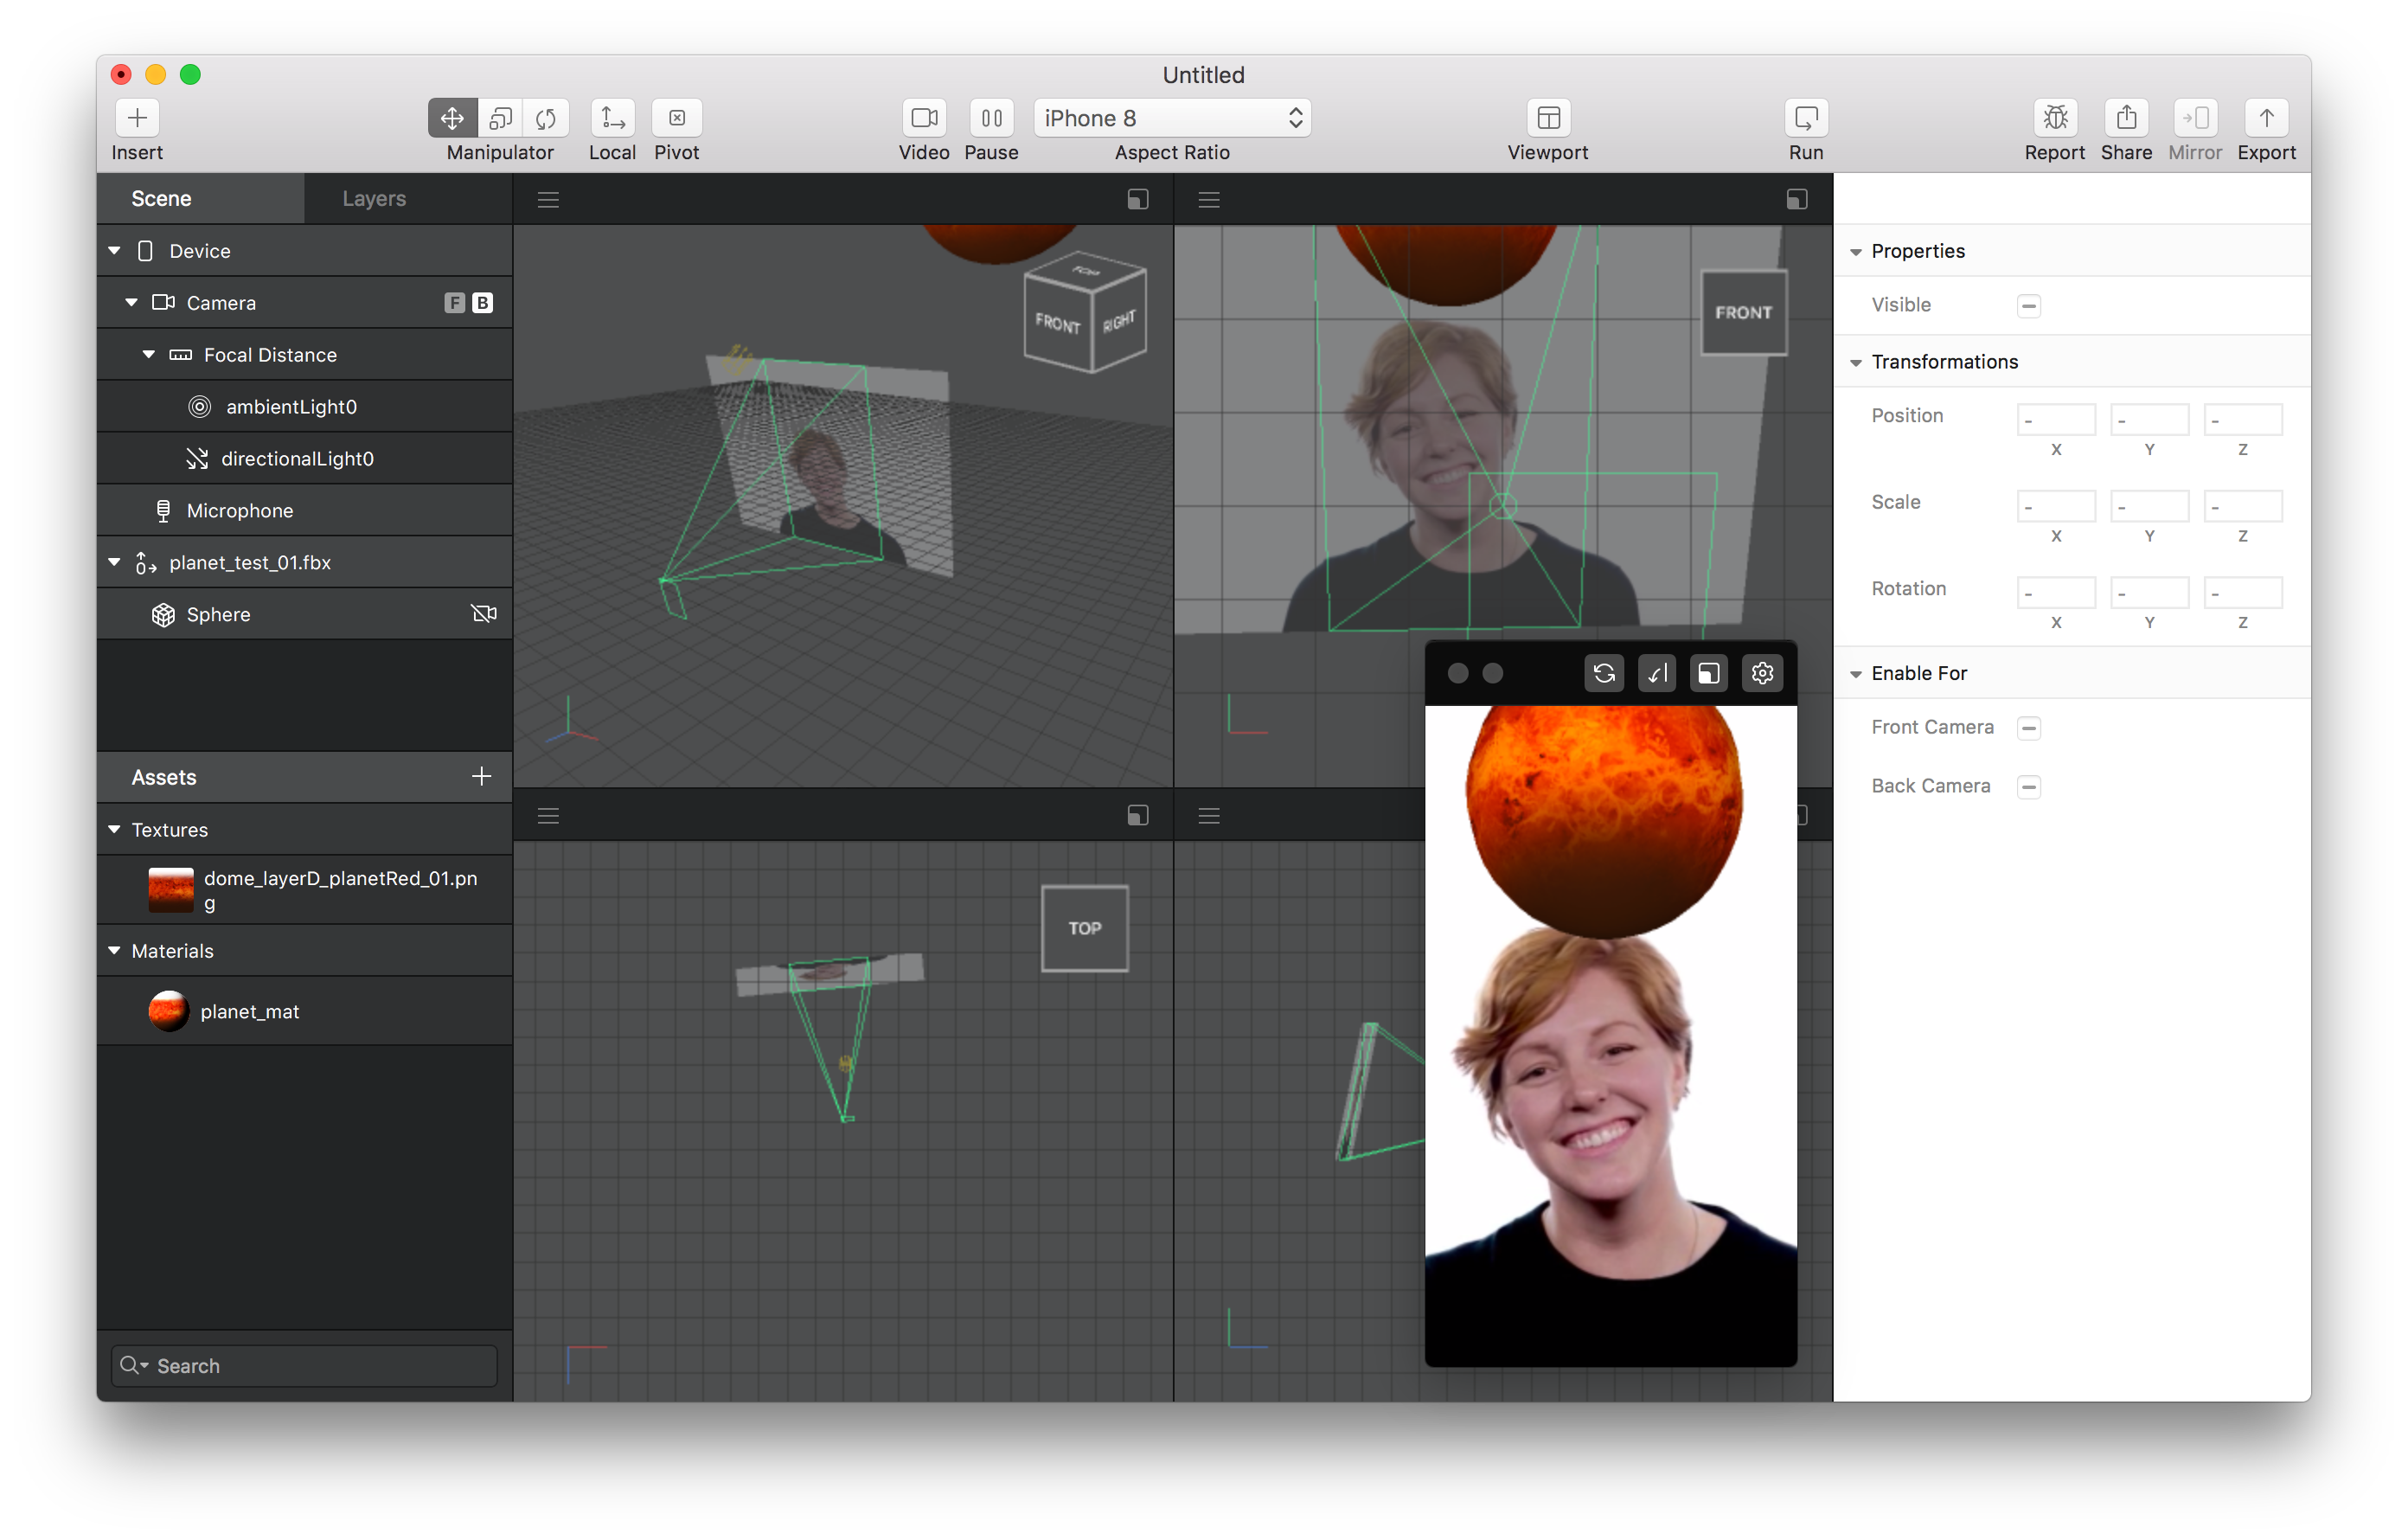Open simulator settings gear icon
The image size is (2408, 1540).
[x=1762, y=673]
